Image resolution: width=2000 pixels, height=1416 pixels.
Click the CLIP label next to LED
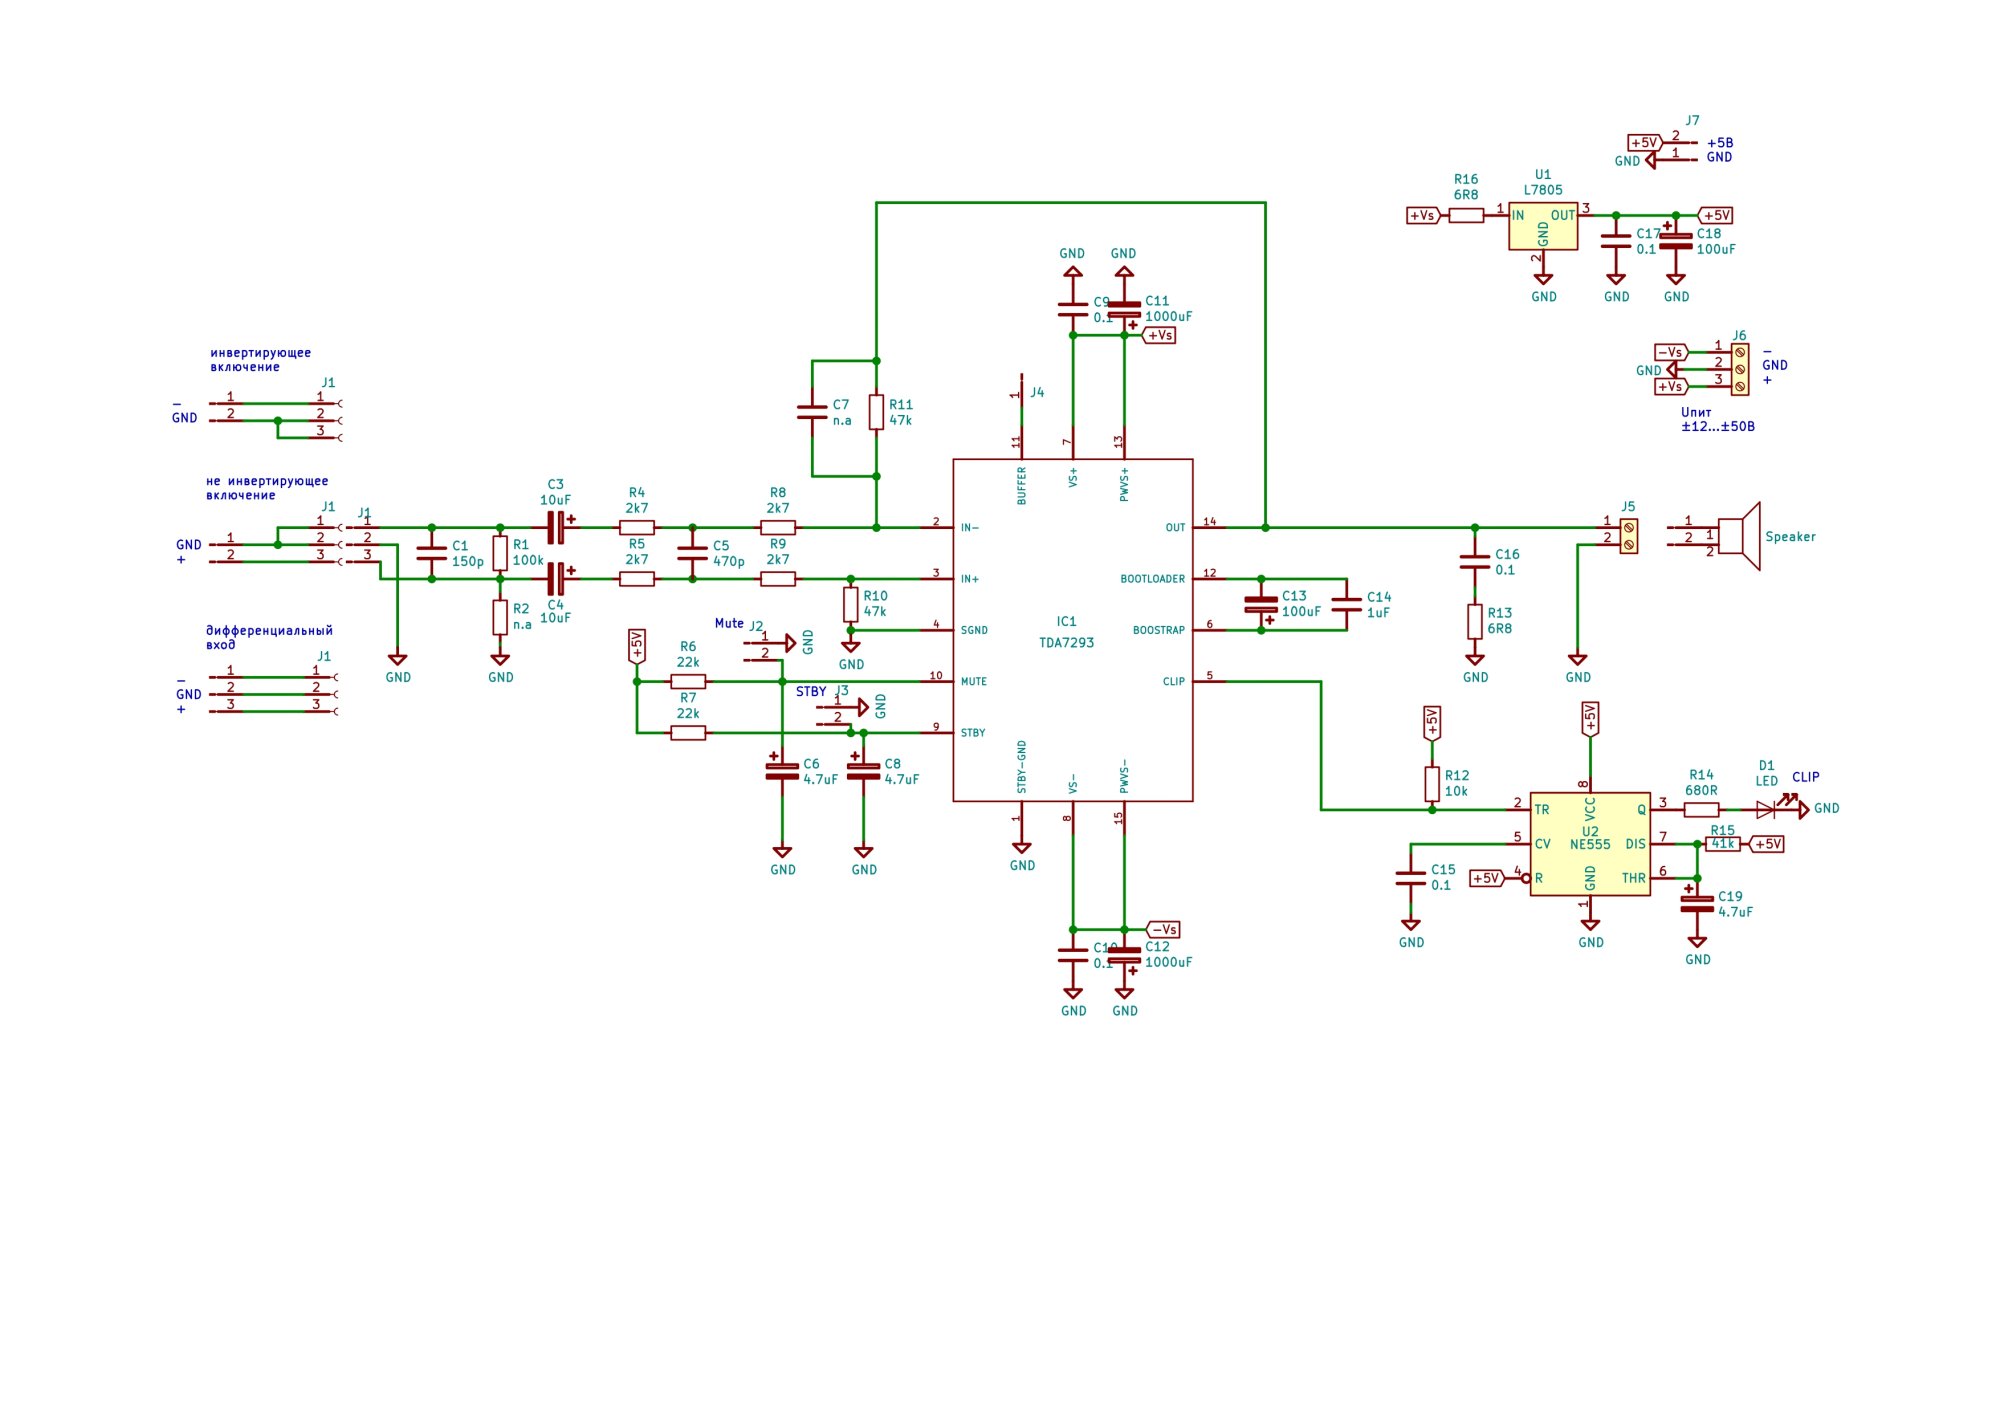pyautogui.click(x=1805, y=777)
